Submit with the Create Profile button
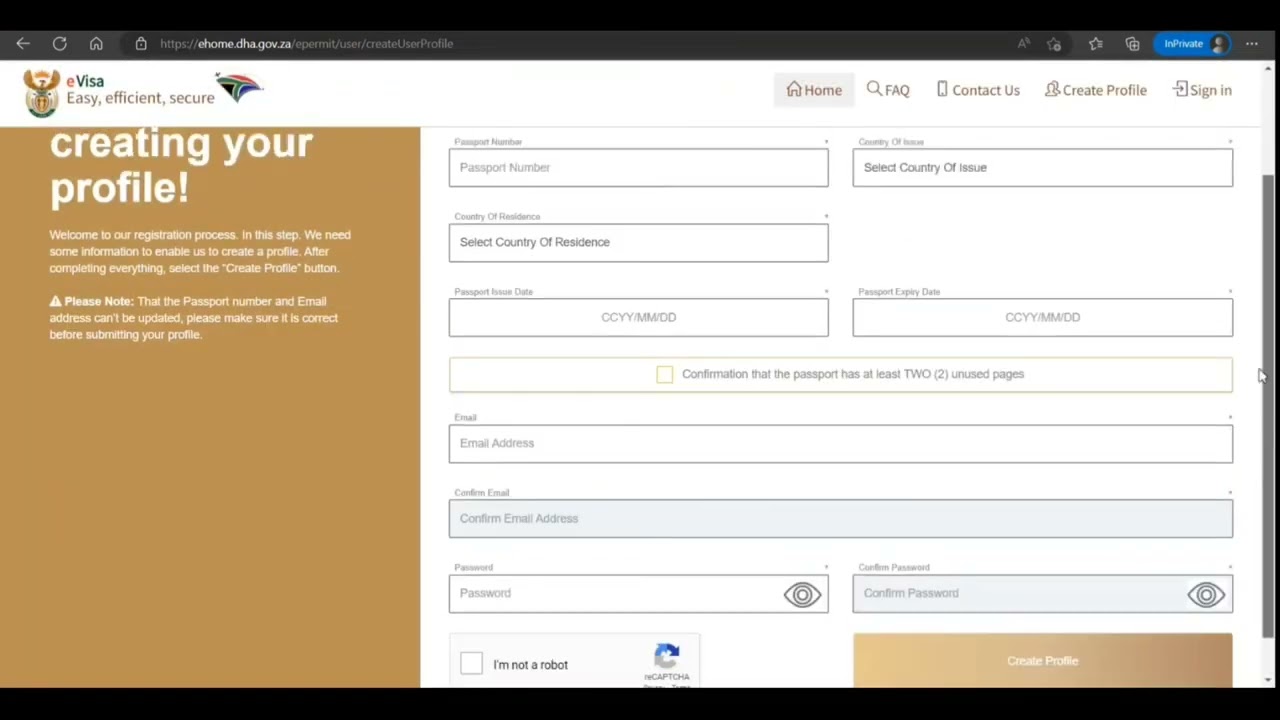Viewport: 1280px width, 720px height. (x=1043, y=661)
